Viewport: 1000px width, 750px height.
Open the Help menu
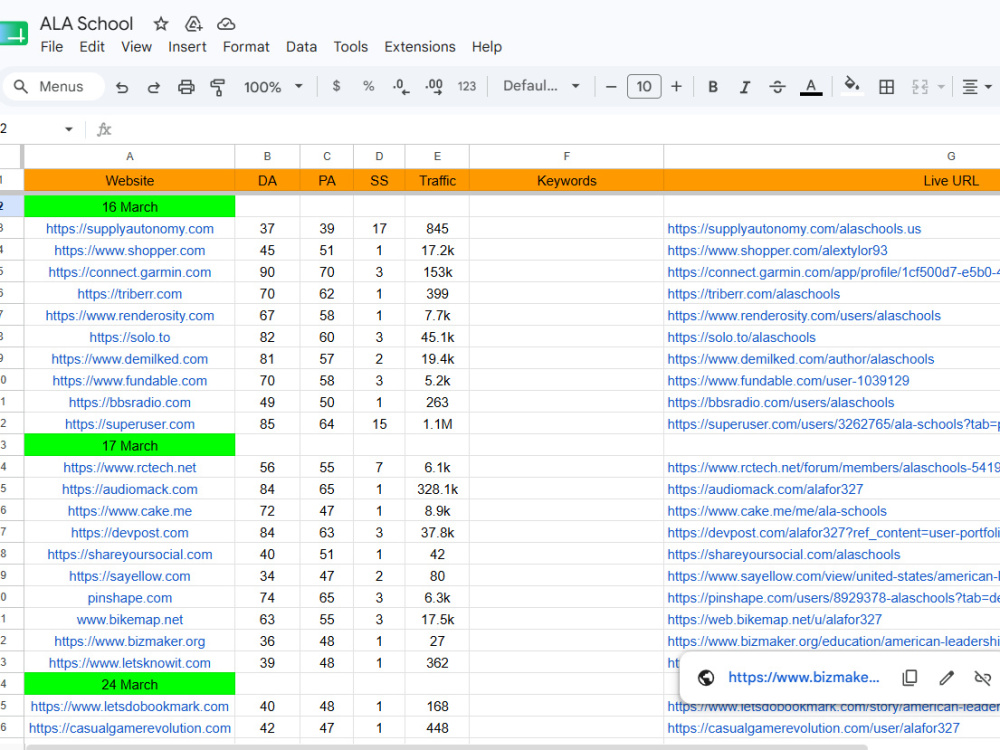(487, 47)
